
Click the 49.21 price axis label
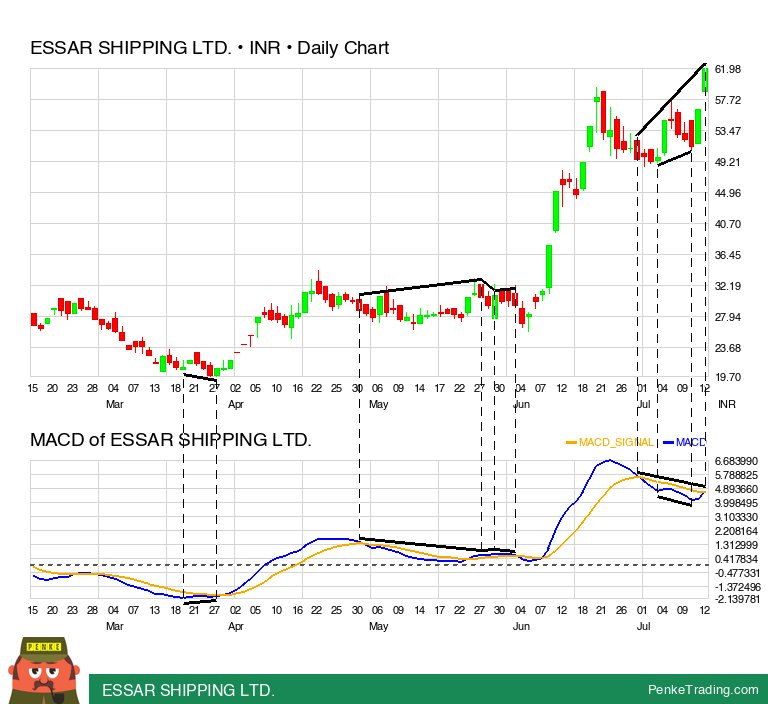click(728, 162)
